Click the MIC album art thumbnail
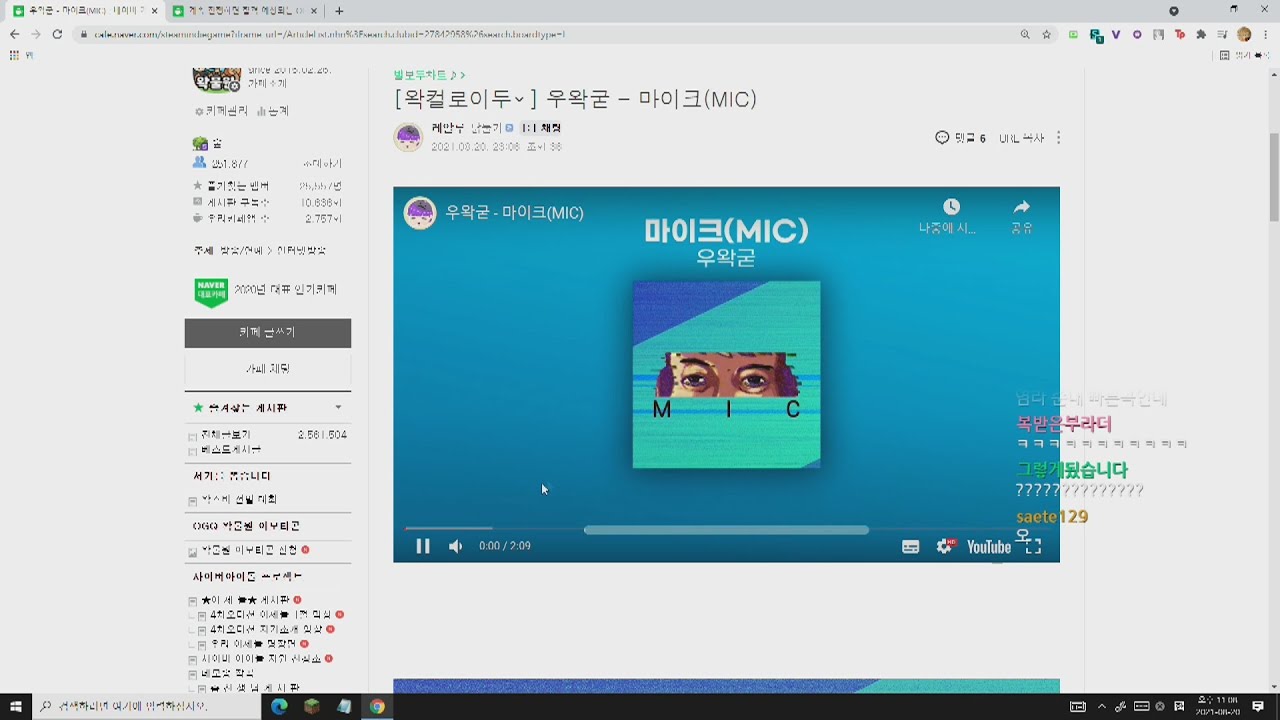The height and width of the screenshot is (720, 1280). (x=726, y=374)
